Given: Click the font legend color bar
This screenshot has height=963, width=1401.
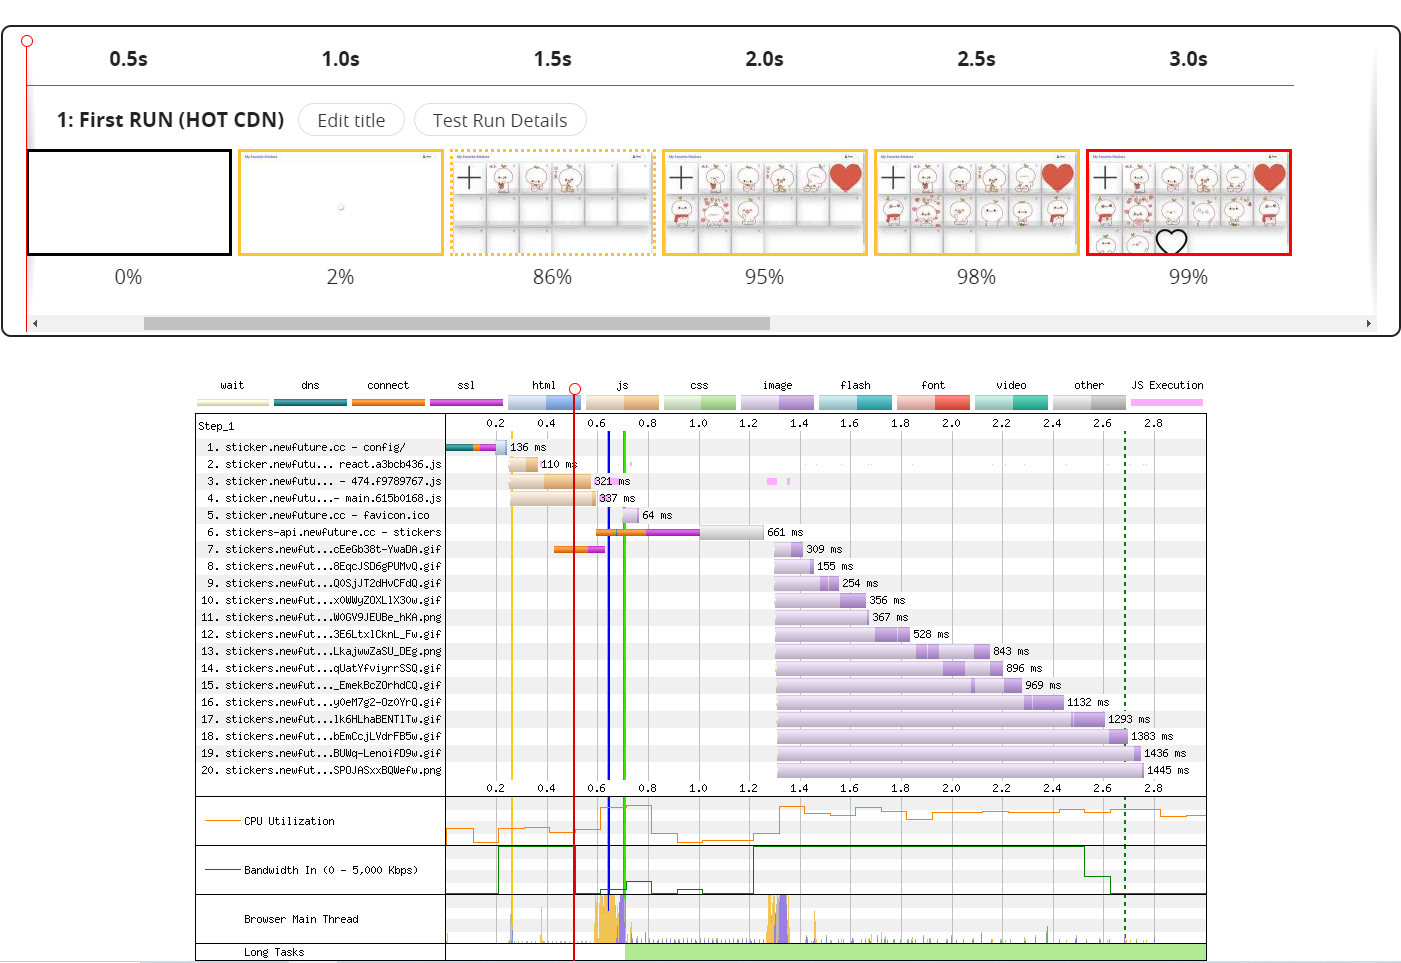Looking at the screenshot, I should (933, 402).
